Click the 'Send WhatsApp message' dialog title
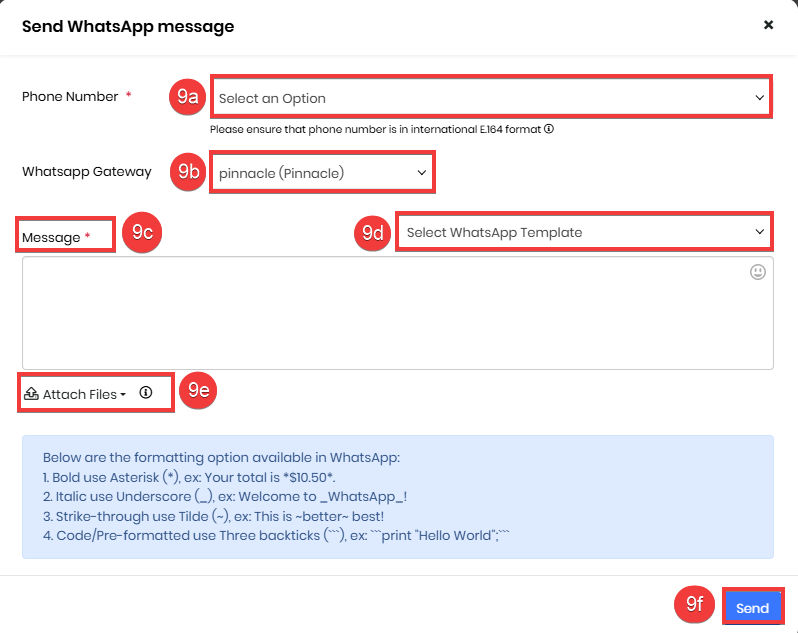The image size is (798, 633). tap(128, 26)
